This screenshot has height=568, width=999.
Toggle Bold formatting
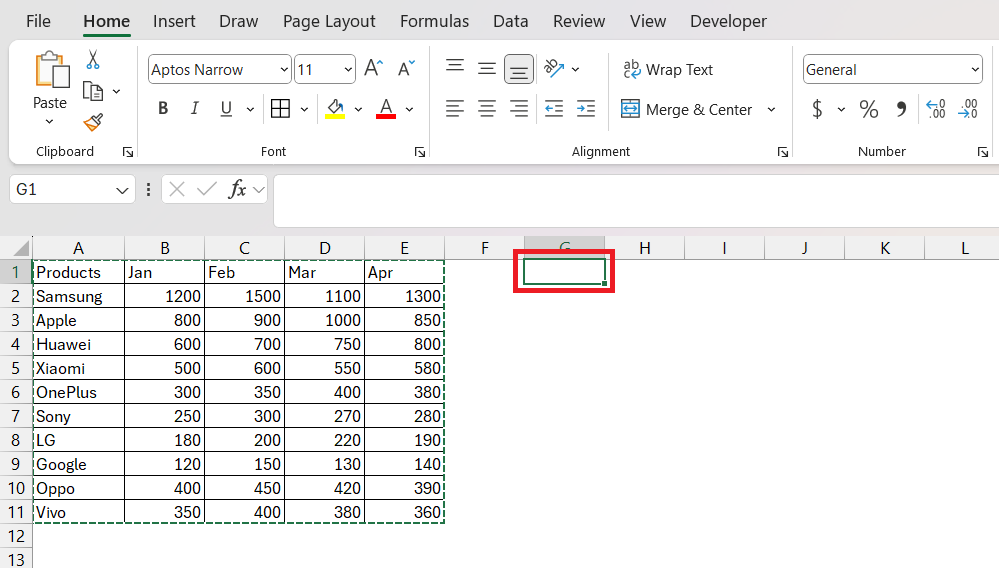pos(163,109)
